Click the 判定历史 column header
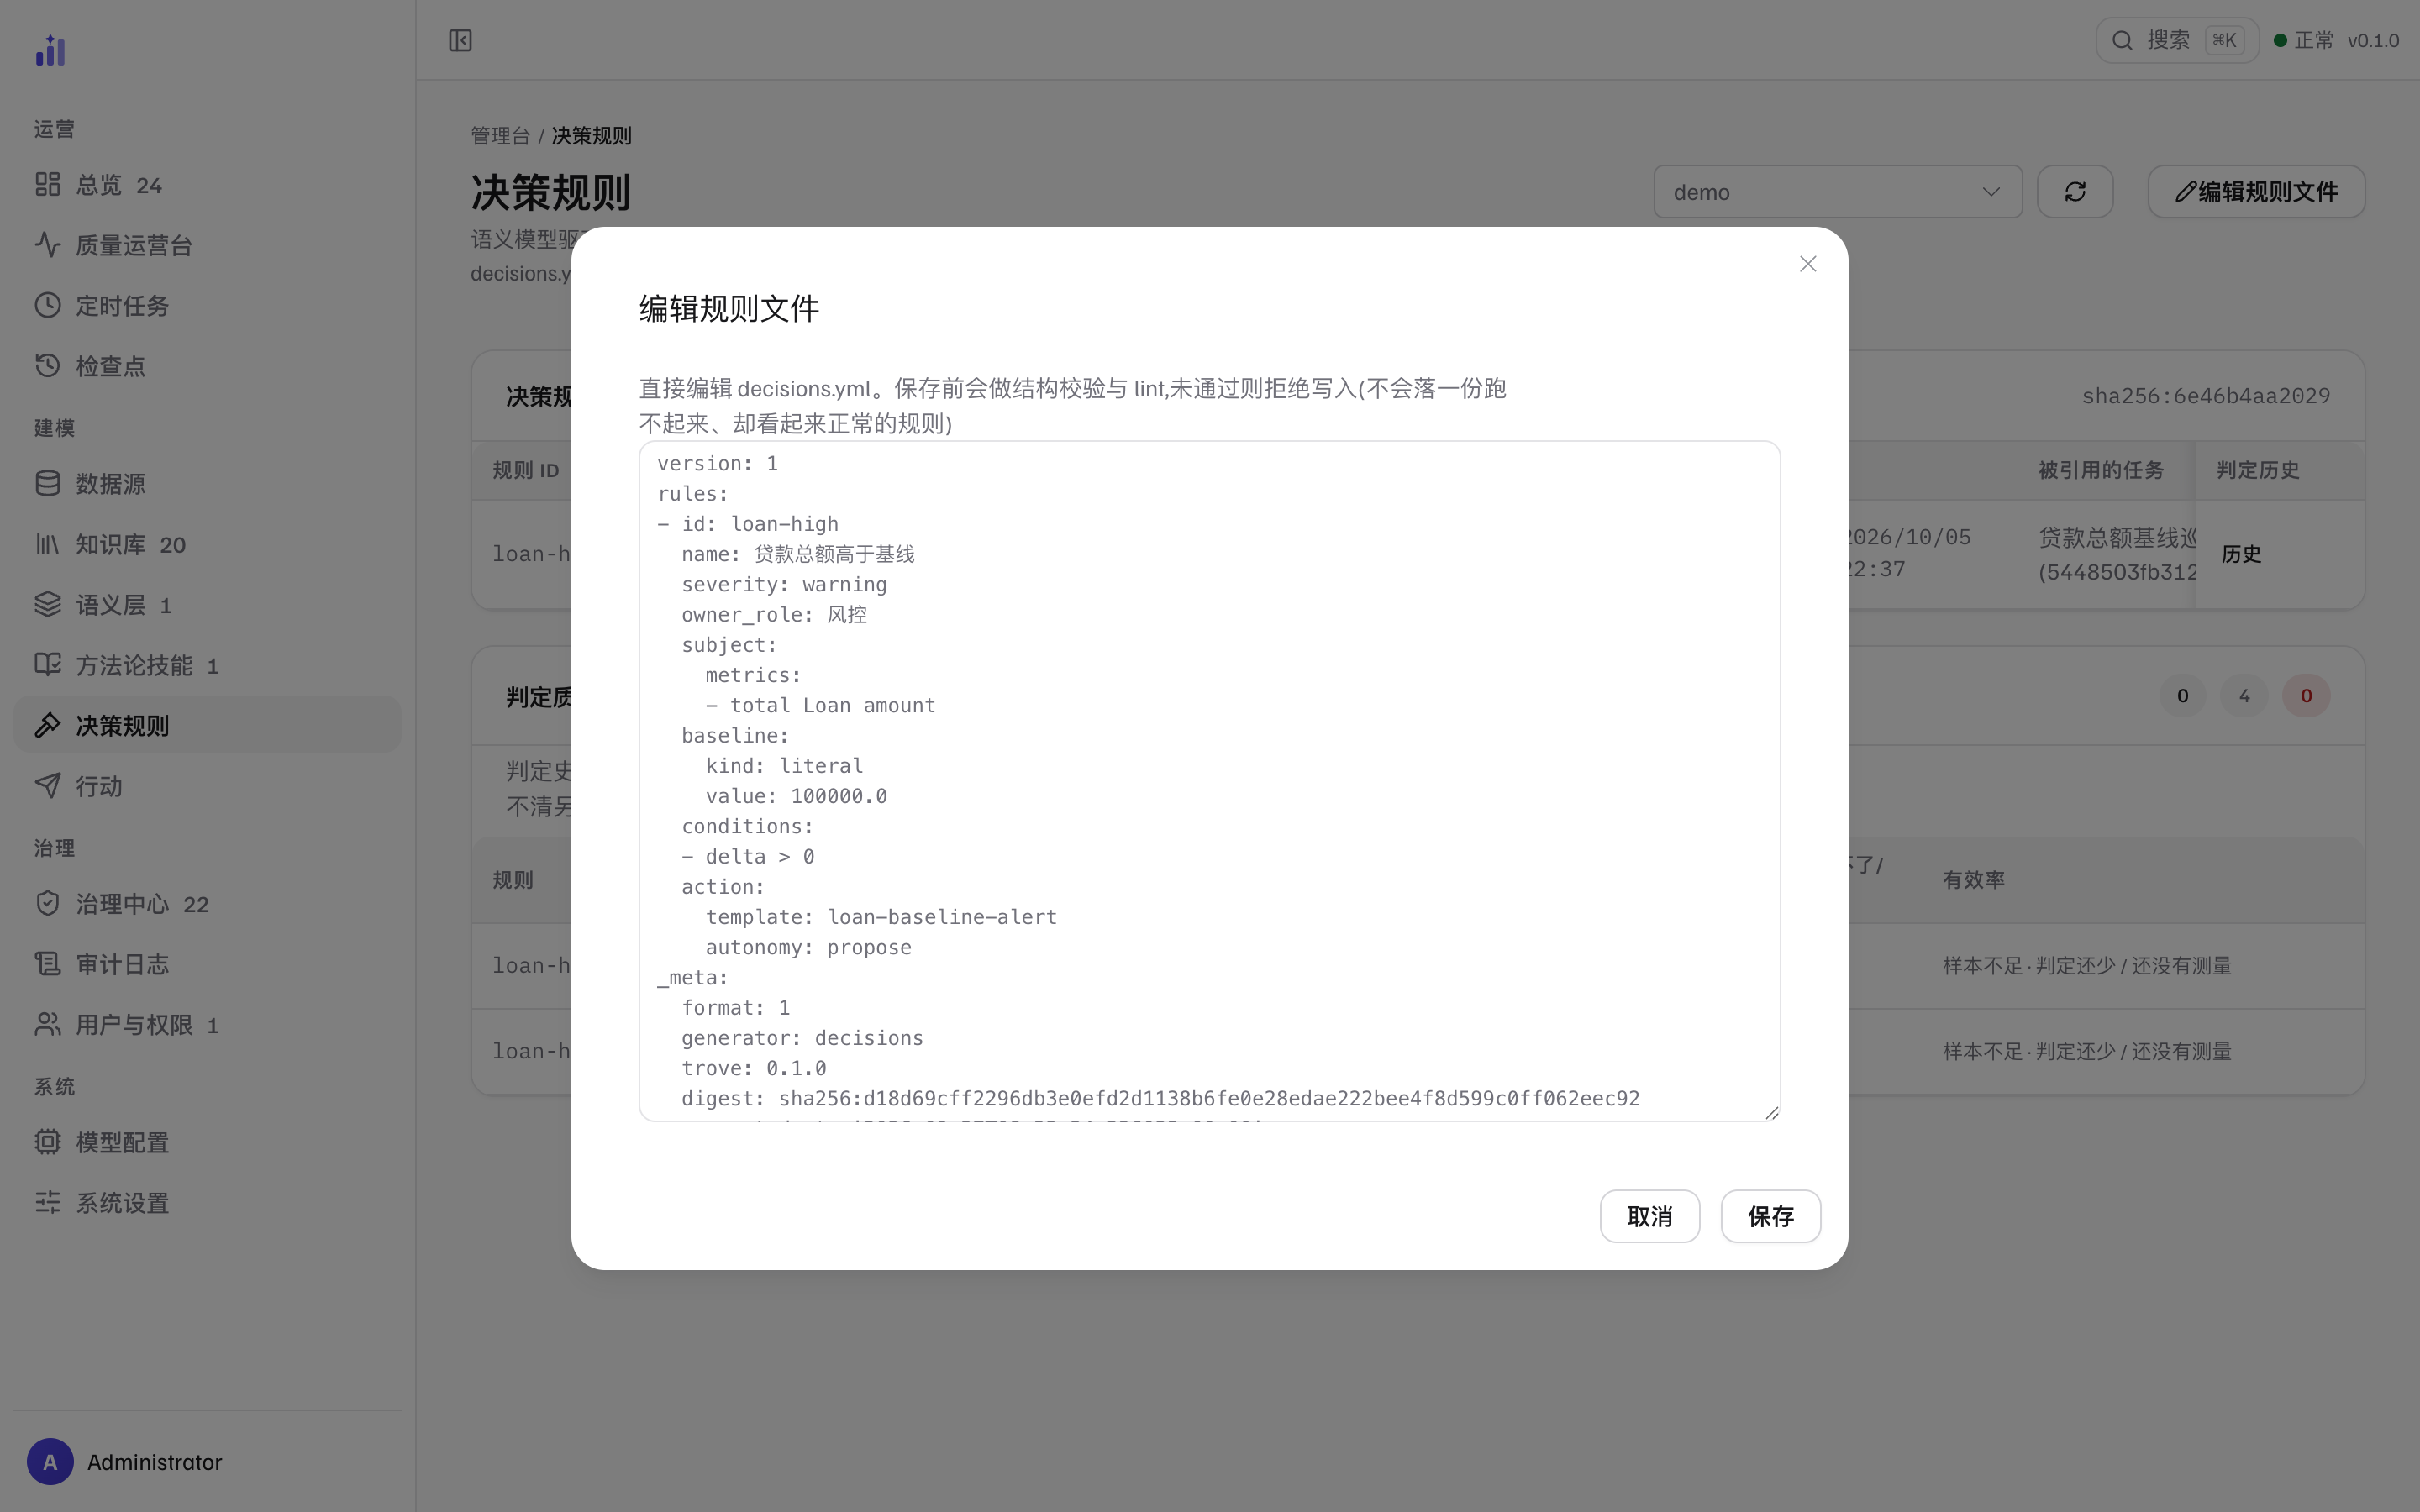 pos(2257,470)
